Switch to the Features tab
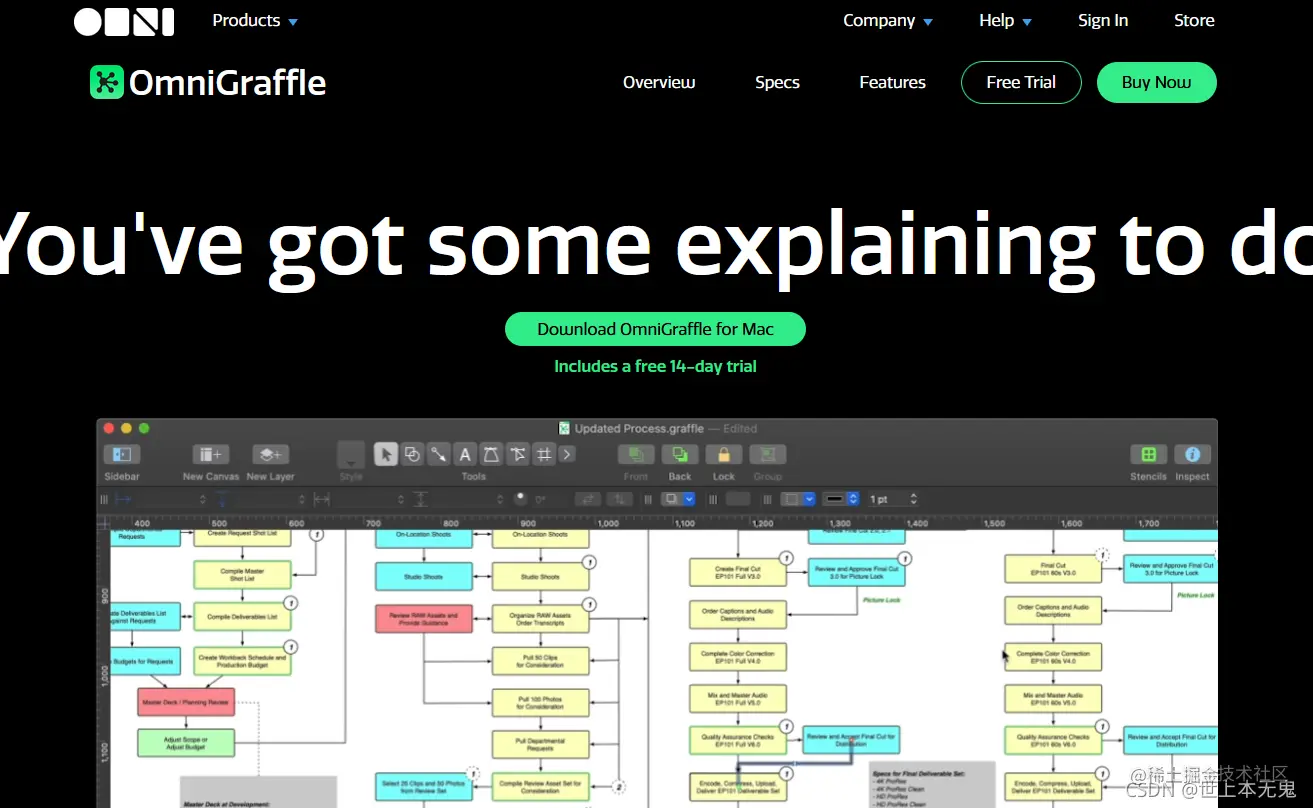The width and height of the screenshot is (1313, 808). 892,82
